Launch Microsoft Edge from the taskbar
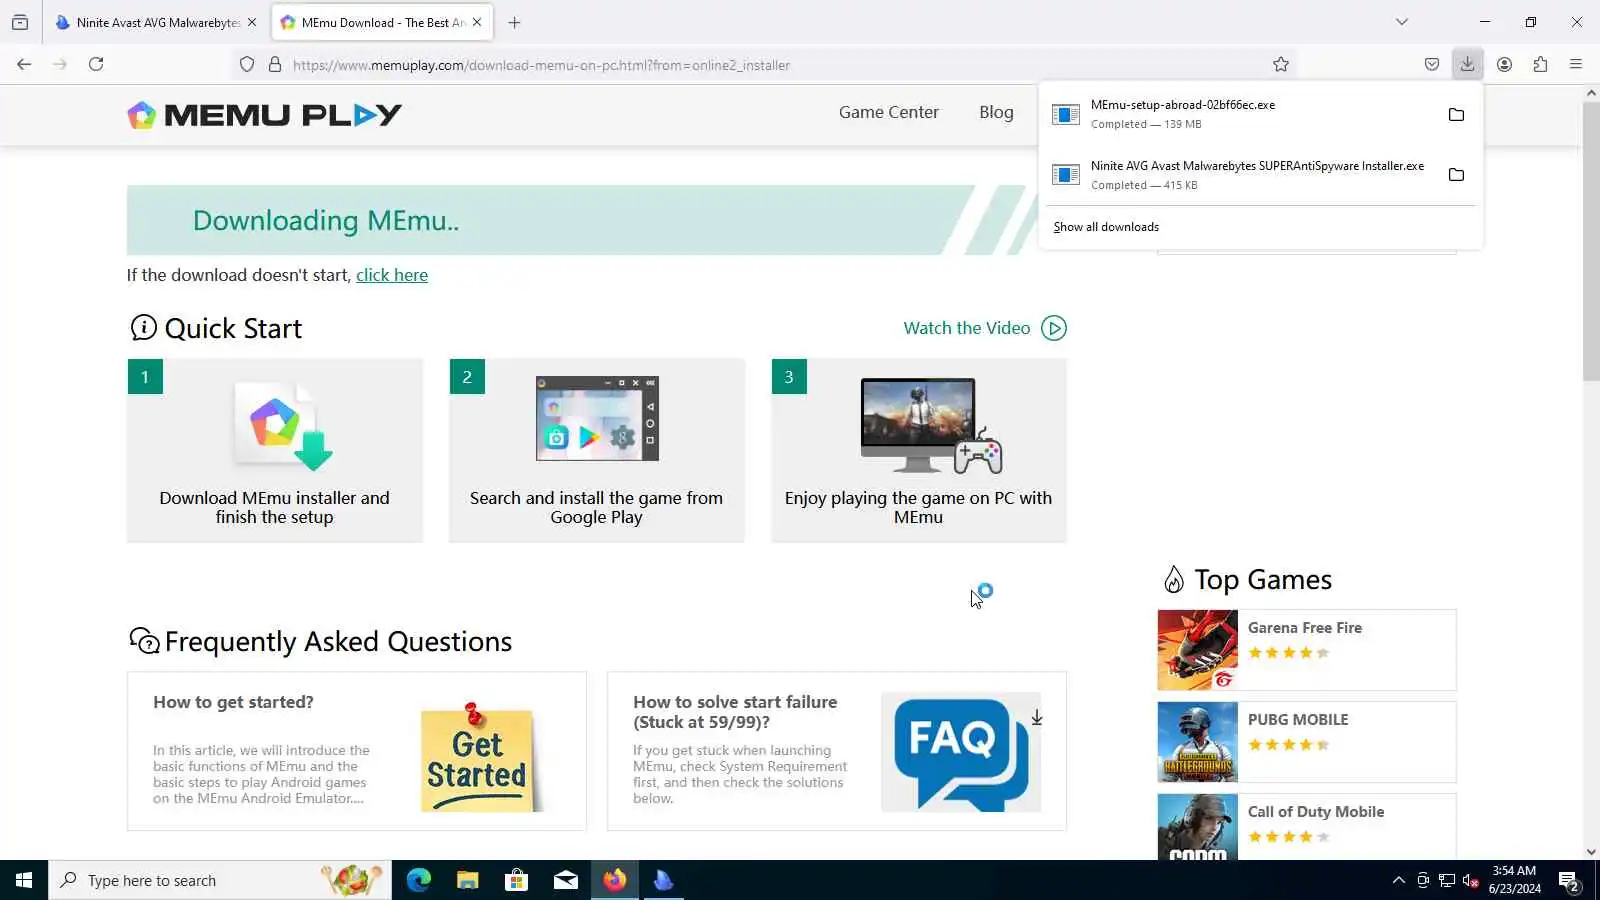Image resolution: width=1600 pixels, height=900 pixels. coord(418,880)
